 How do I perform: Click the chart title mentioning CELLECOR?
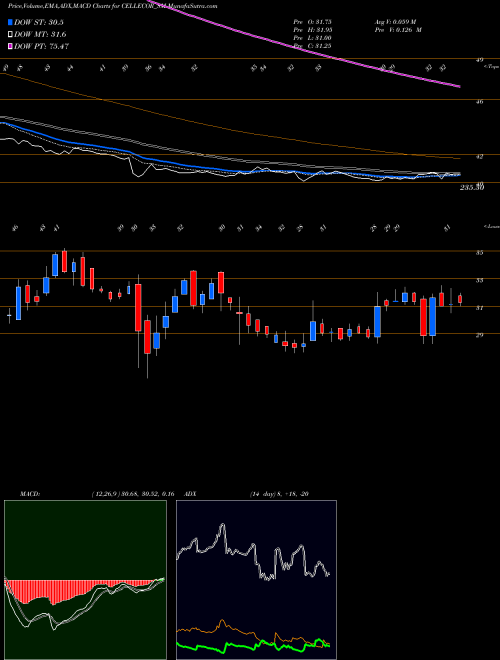112,7
